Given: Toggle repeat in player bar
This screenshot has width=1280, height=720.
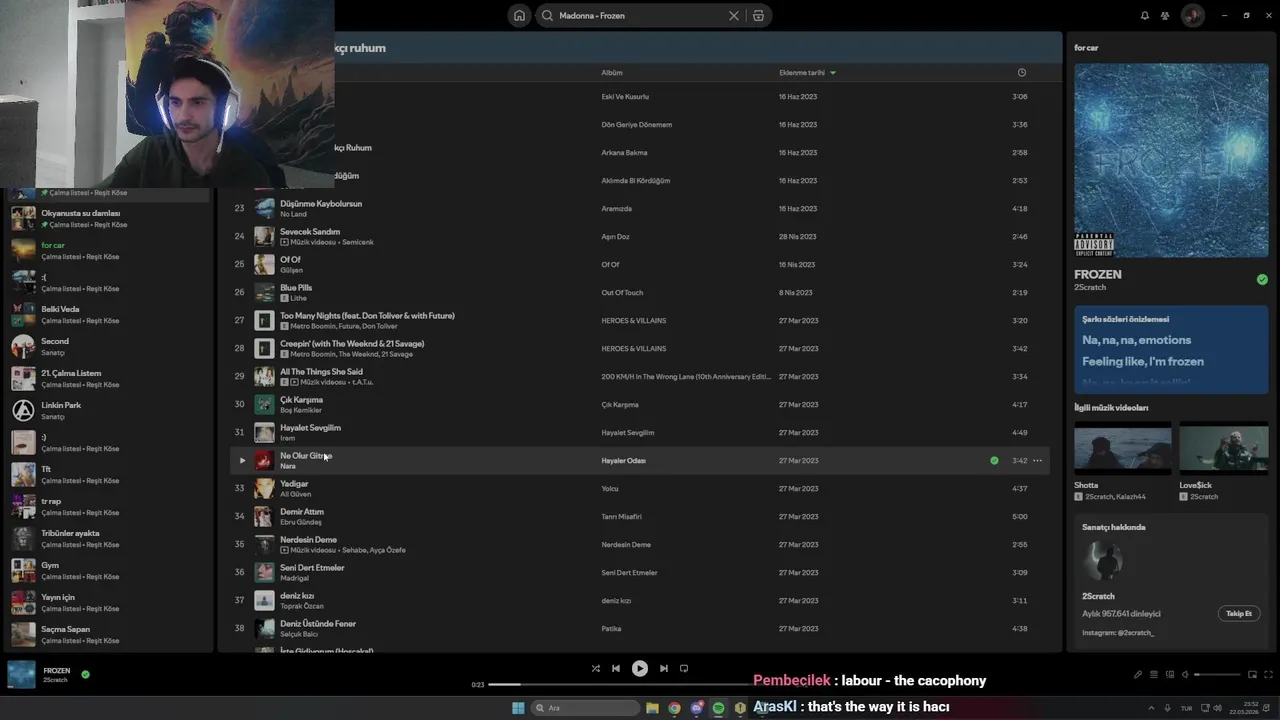Looking at the screenshot, I should coord(684,668).
